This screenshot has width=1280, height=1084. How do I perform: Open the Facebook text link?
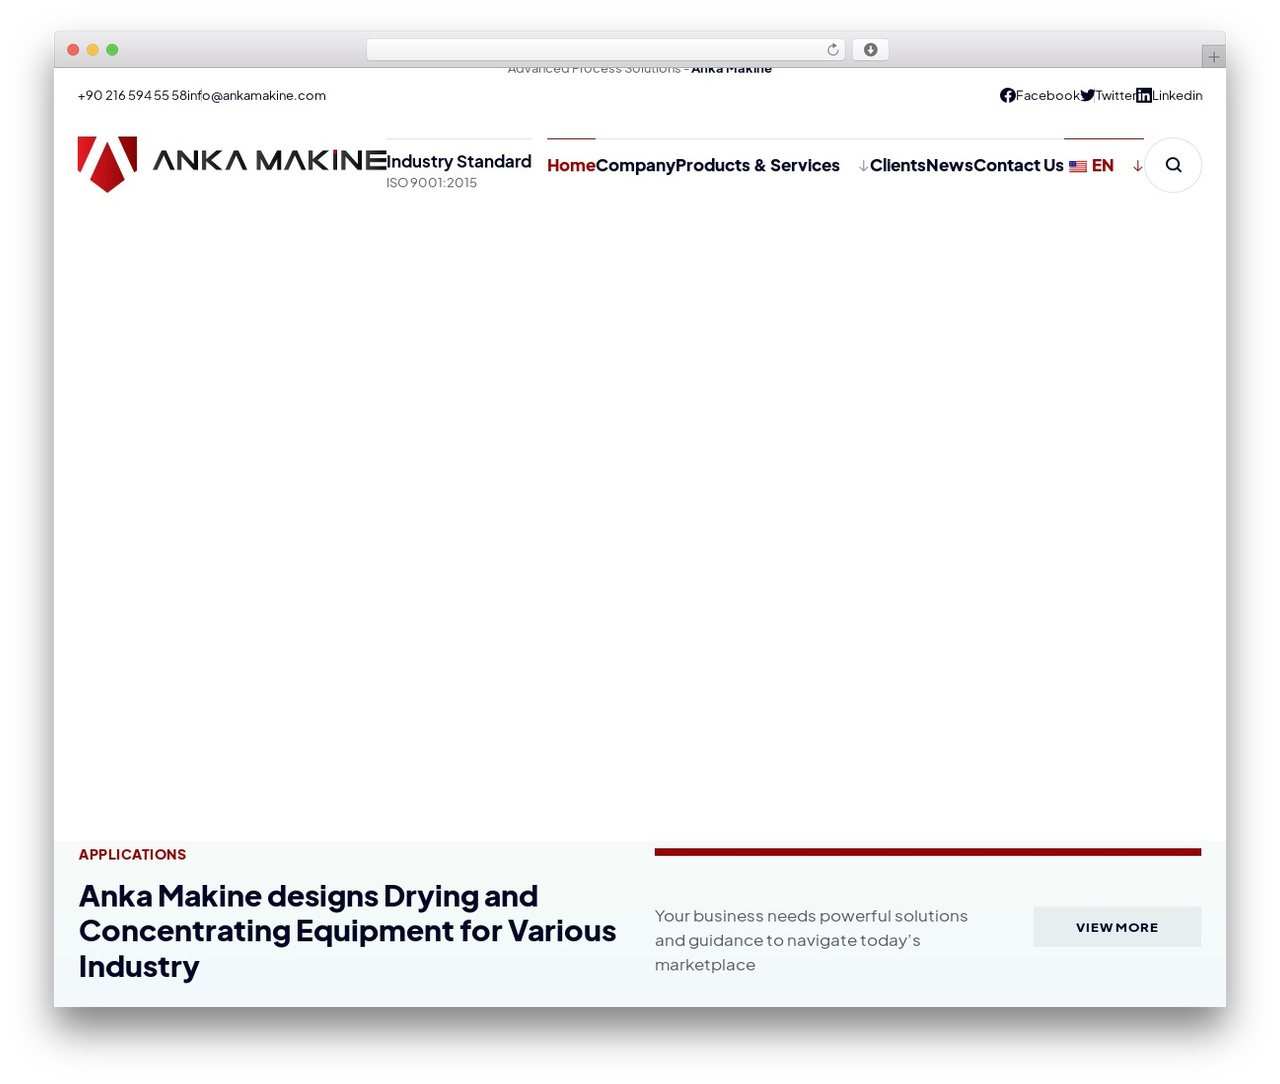coord(1048,95)
